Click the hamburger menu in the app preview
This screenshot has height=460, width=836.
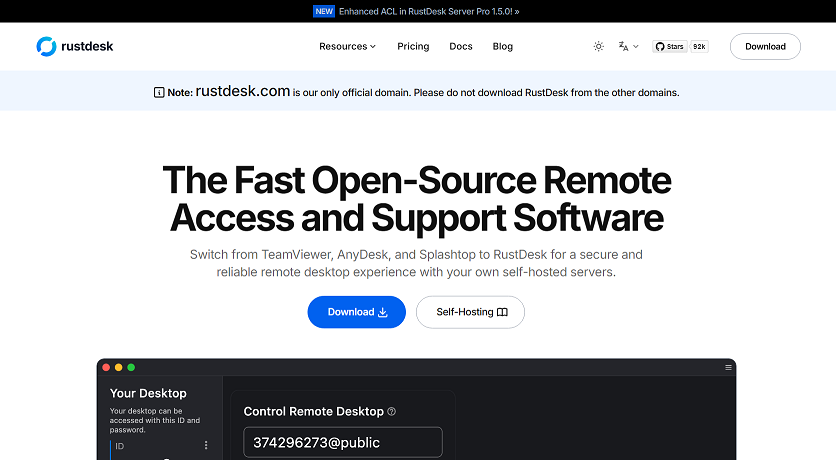pos(728,368)
